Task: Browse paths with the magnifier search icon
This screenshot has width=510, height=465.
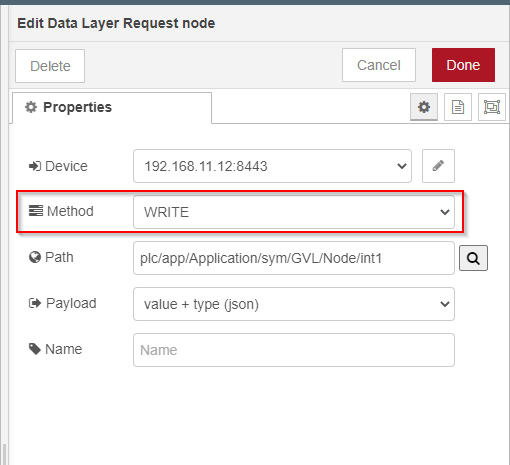Action: click(x=473, y=258)
